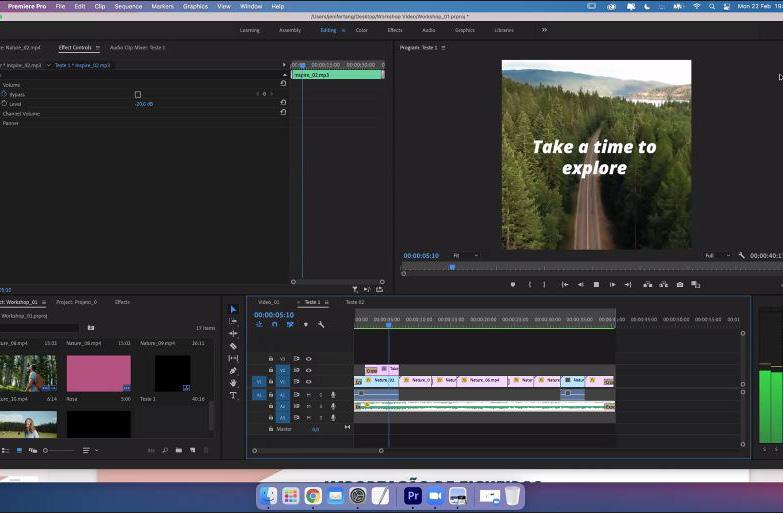Viewport: 783px width, 513px height.
Task: Add a marker in the timeline panel
Action: tap(306, 325)
